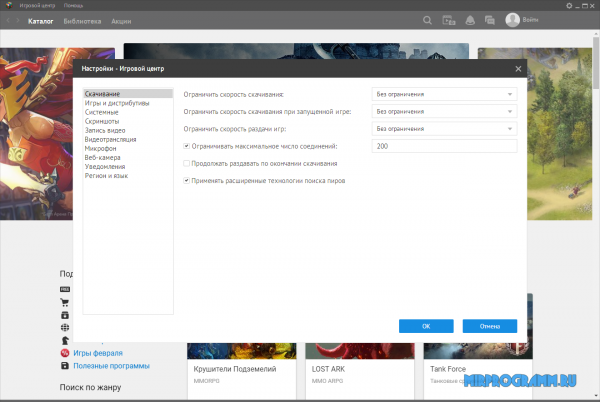Open the Игры февраля link
The height and width of the screenshot is (402, 600).
[x=98, y=353]
